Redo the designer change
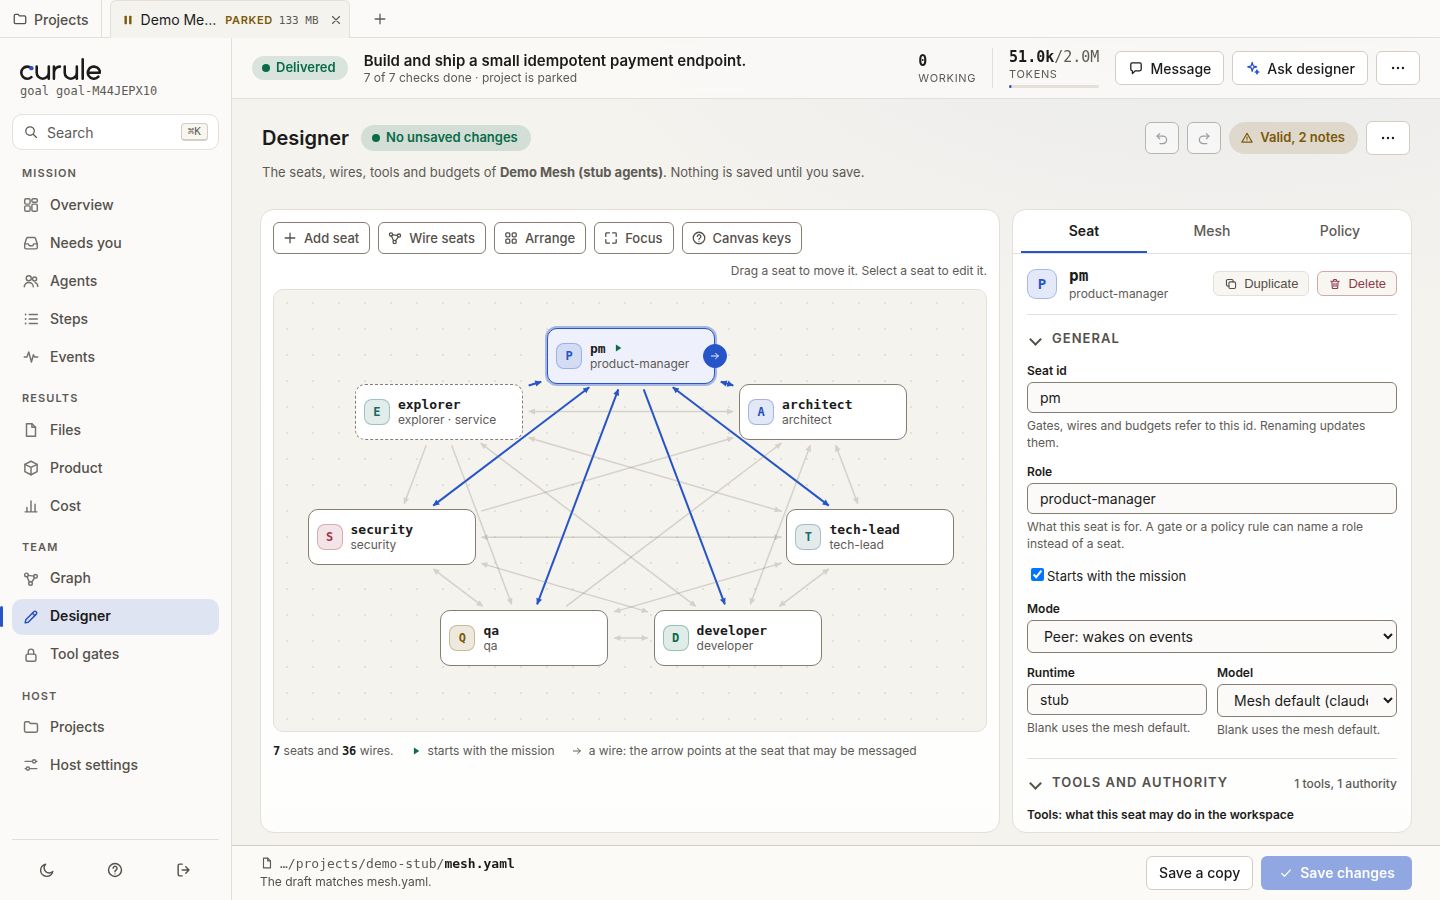The image size is (1440, 900). click(1204, 138)
